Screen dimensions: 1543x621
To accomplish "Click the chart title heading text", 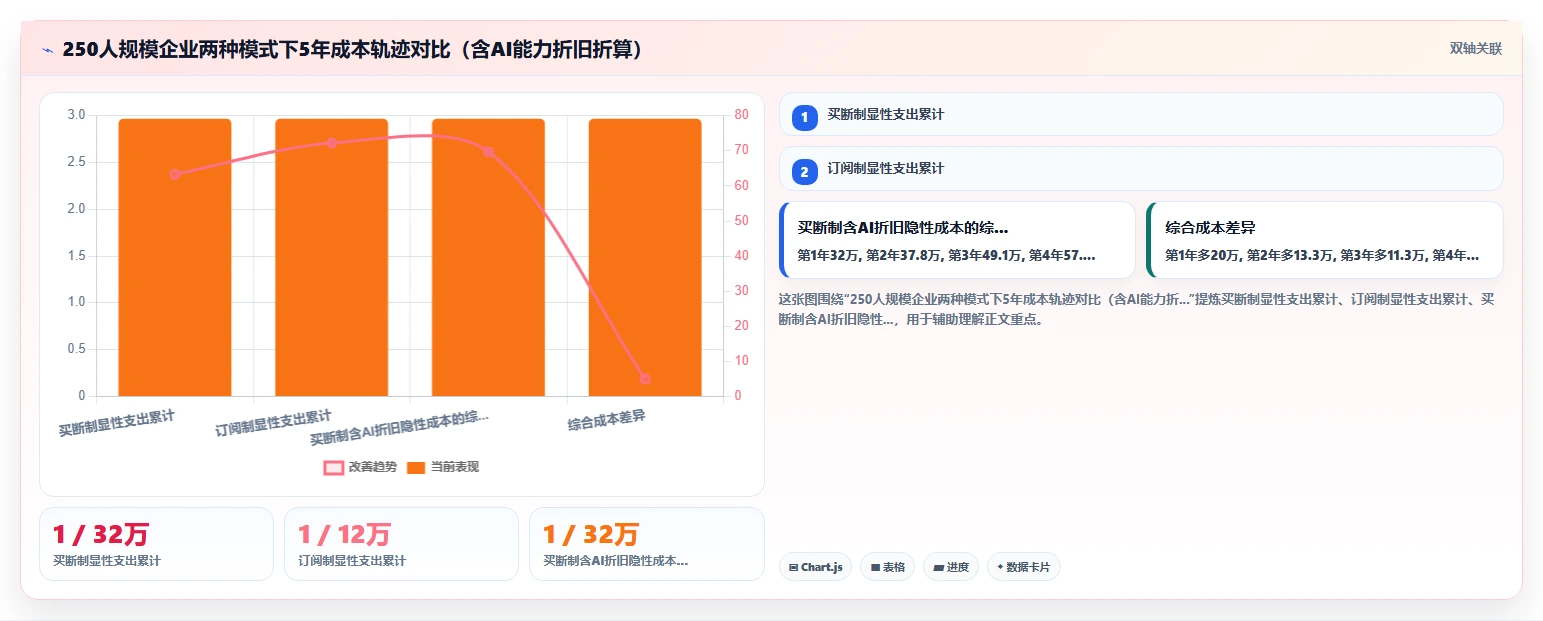I will click(x=352, y=49).
